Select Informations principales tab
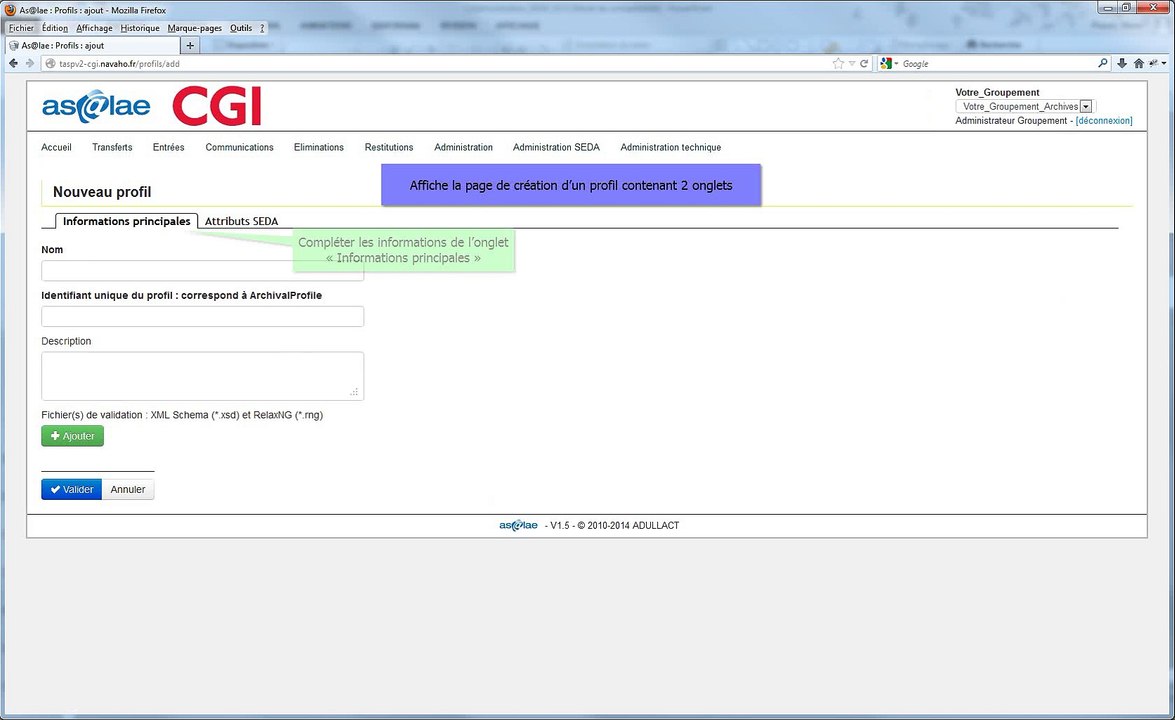 [x=127, y=221]
